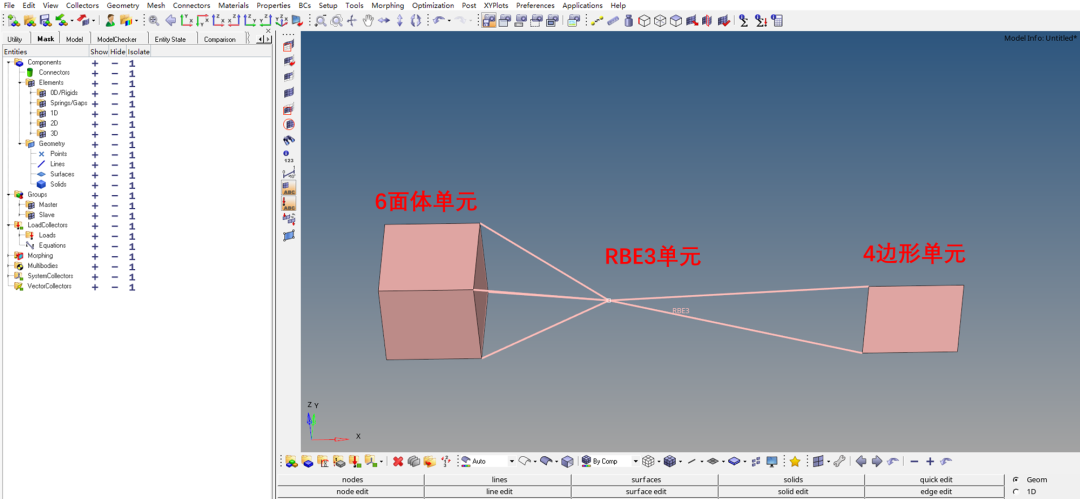Click the undo arrow icon in top toolbar
This screenshot has width=1080, height=499.
[x=439, y=20]
